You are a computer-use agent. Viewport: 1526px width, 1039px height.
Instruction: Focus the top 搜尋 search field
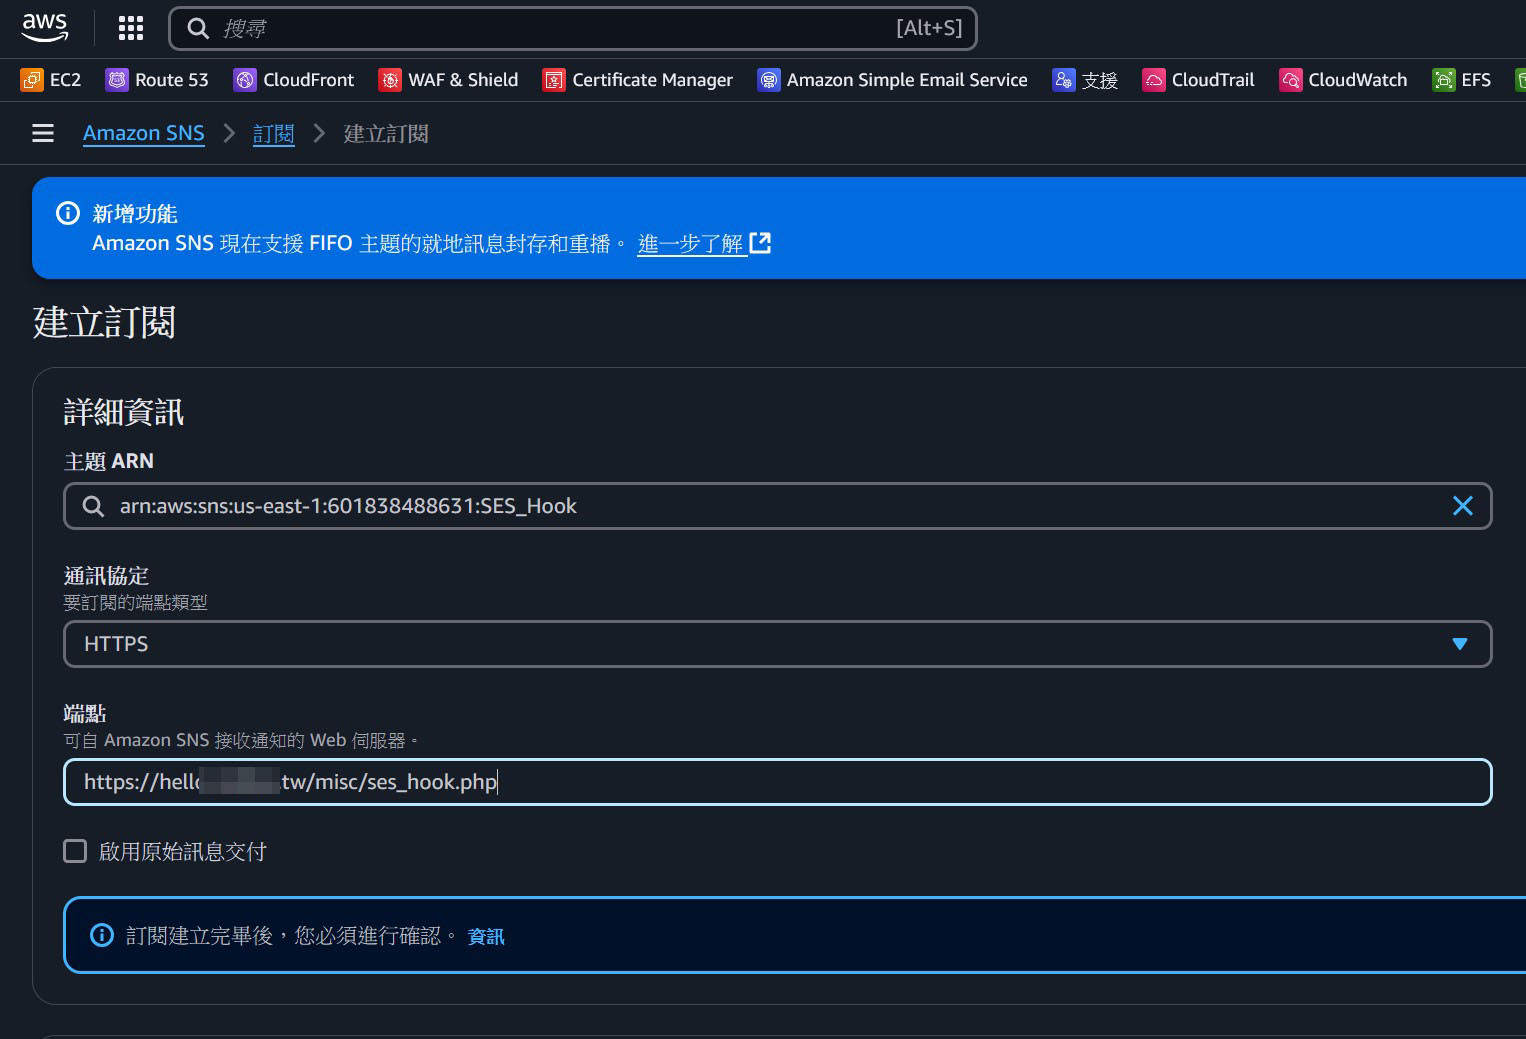pyautogui.click(x=573, y=28)
